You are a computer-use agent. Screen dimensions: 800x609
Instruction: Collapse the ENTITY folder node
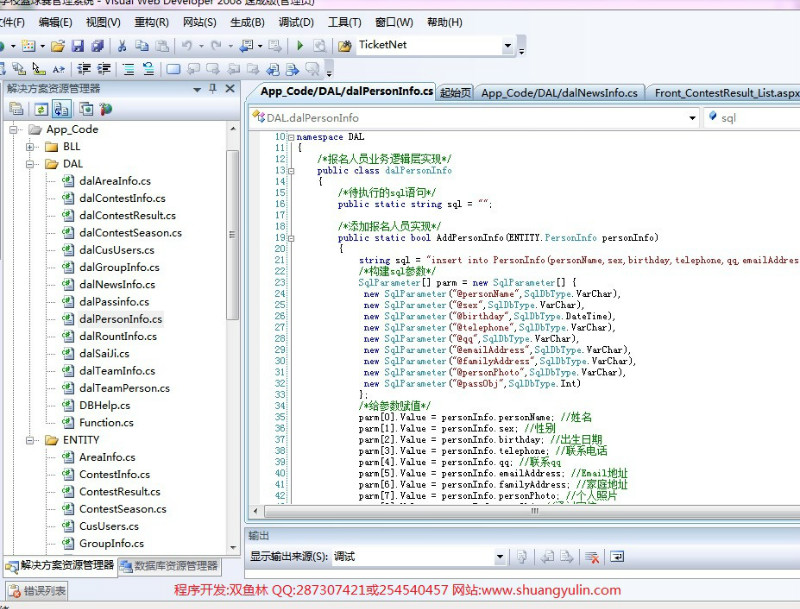pyautogui.click(x=30, y=440)
